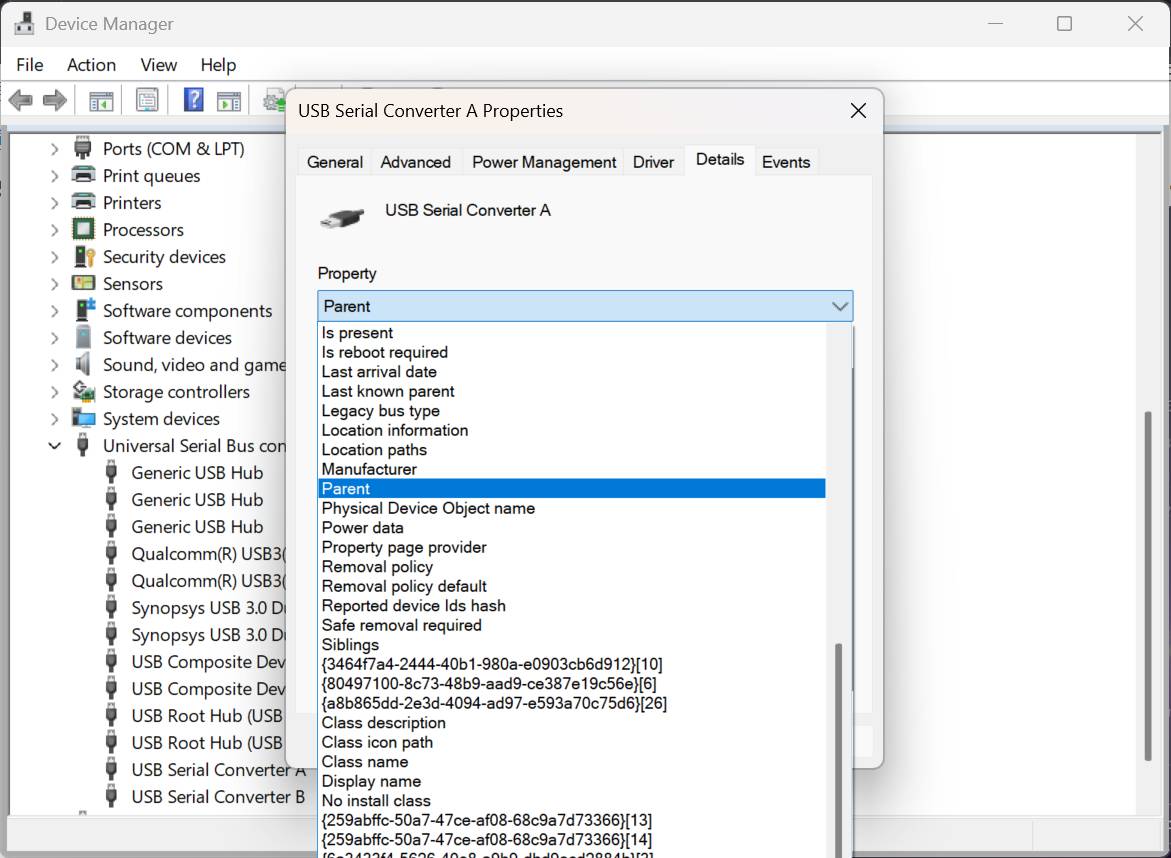Select the Universal Serial Bus controllers icon

(x=83, y=445)
